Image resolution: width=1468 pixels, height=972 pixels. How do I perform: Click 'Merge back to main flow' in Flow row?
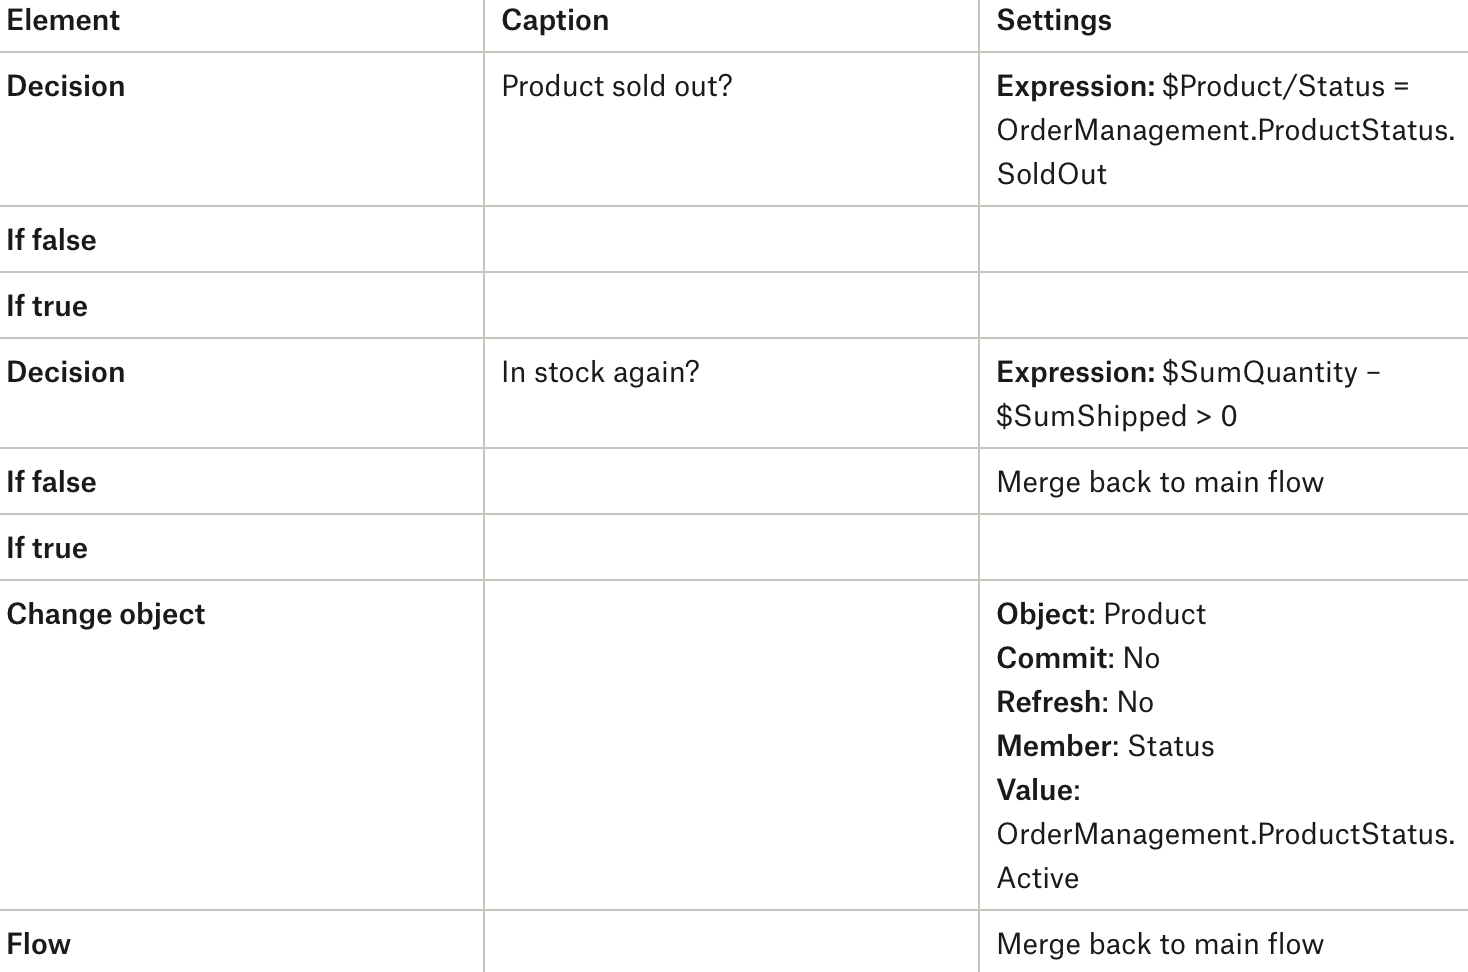click(x=1160, y=945)
